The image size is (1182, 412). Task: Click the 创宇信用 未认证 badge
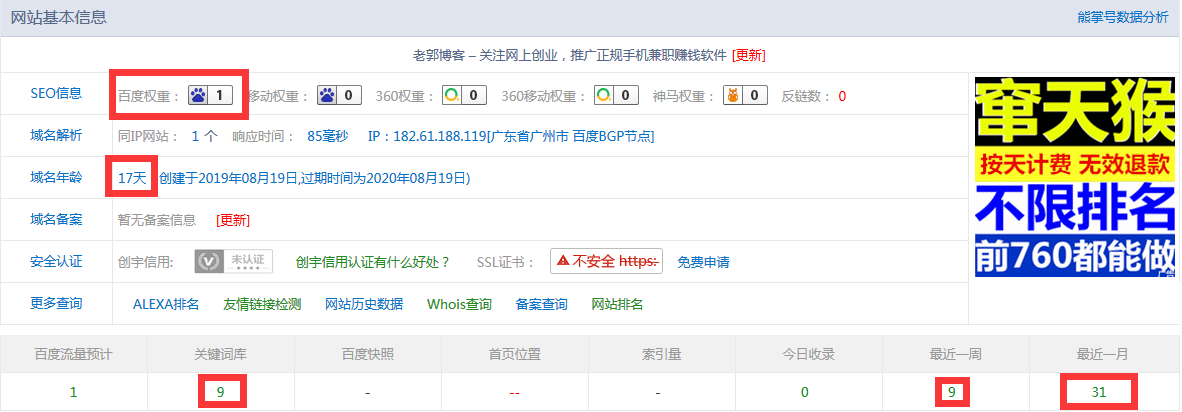234,261
